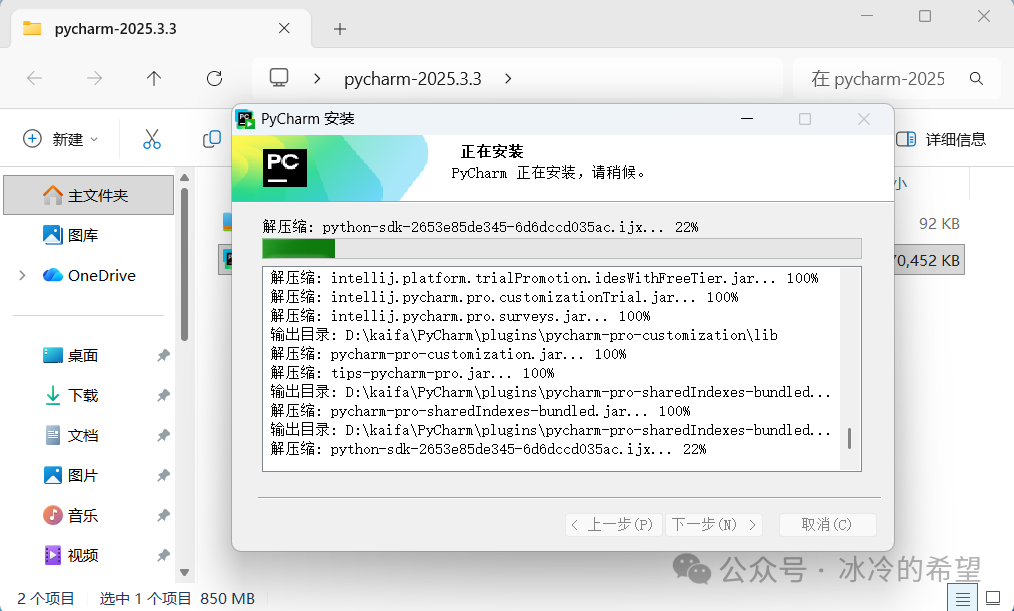Click the Back (上一步) button in installer
The image size is (1014, 611).
(x=614, y=524)
